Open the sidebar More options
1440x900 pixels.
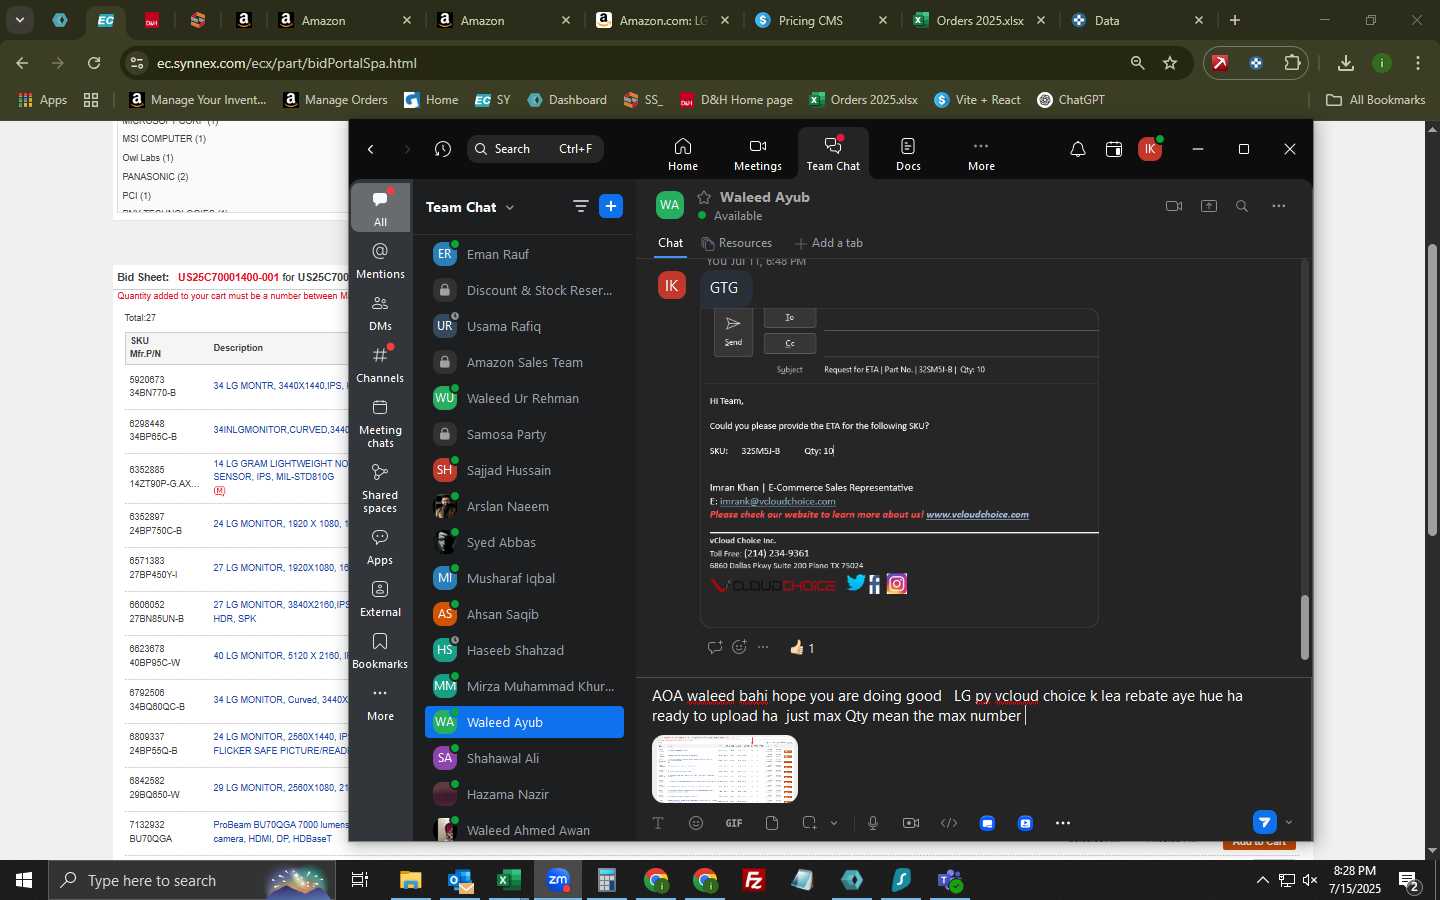point(380,702)
